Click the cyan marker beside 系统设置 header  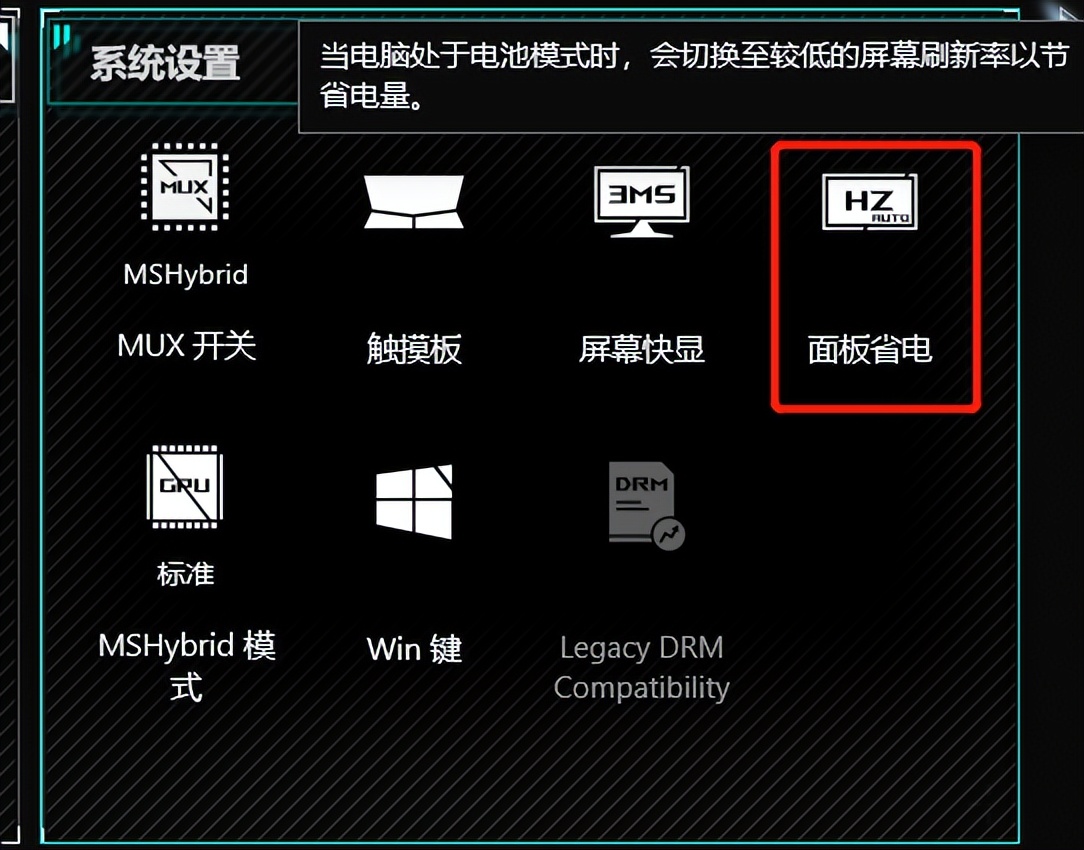(x=62, y=35)
